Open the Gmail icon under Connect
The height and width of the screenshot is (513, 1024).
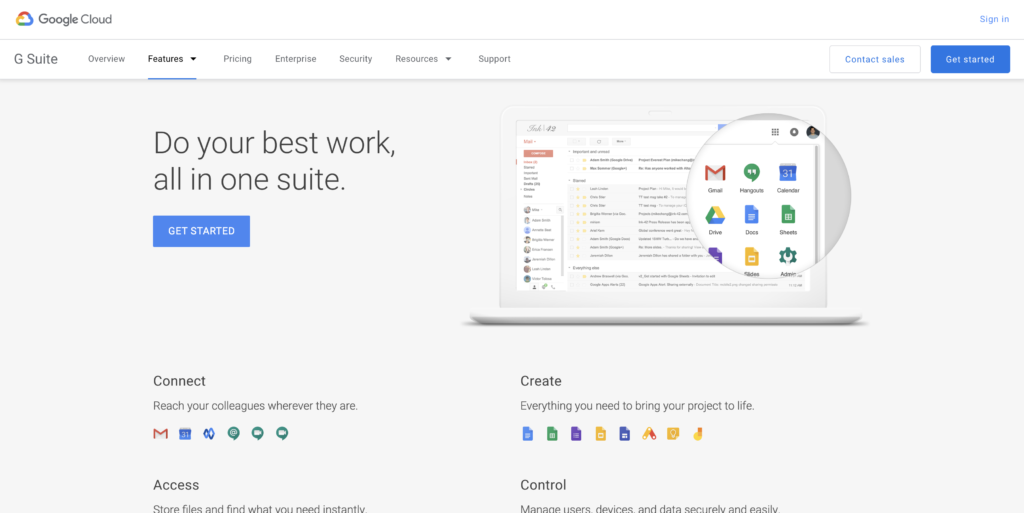[x=161, y=433]
